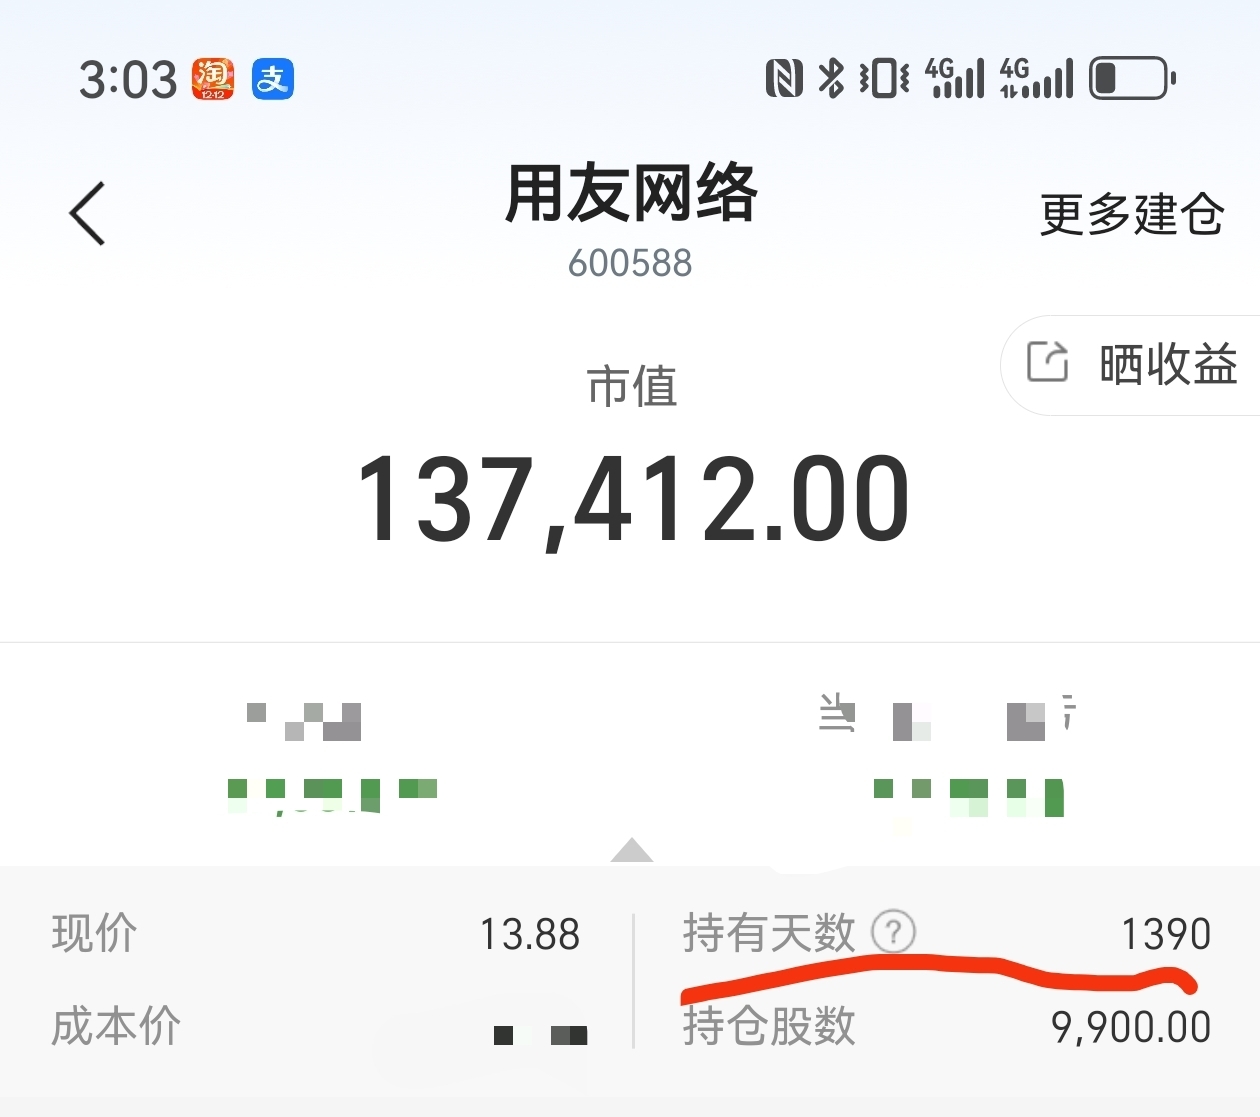Tap shares held value 9,900.00
Viewport: 1260px width, 1117px height.
coord(1131,1027)
